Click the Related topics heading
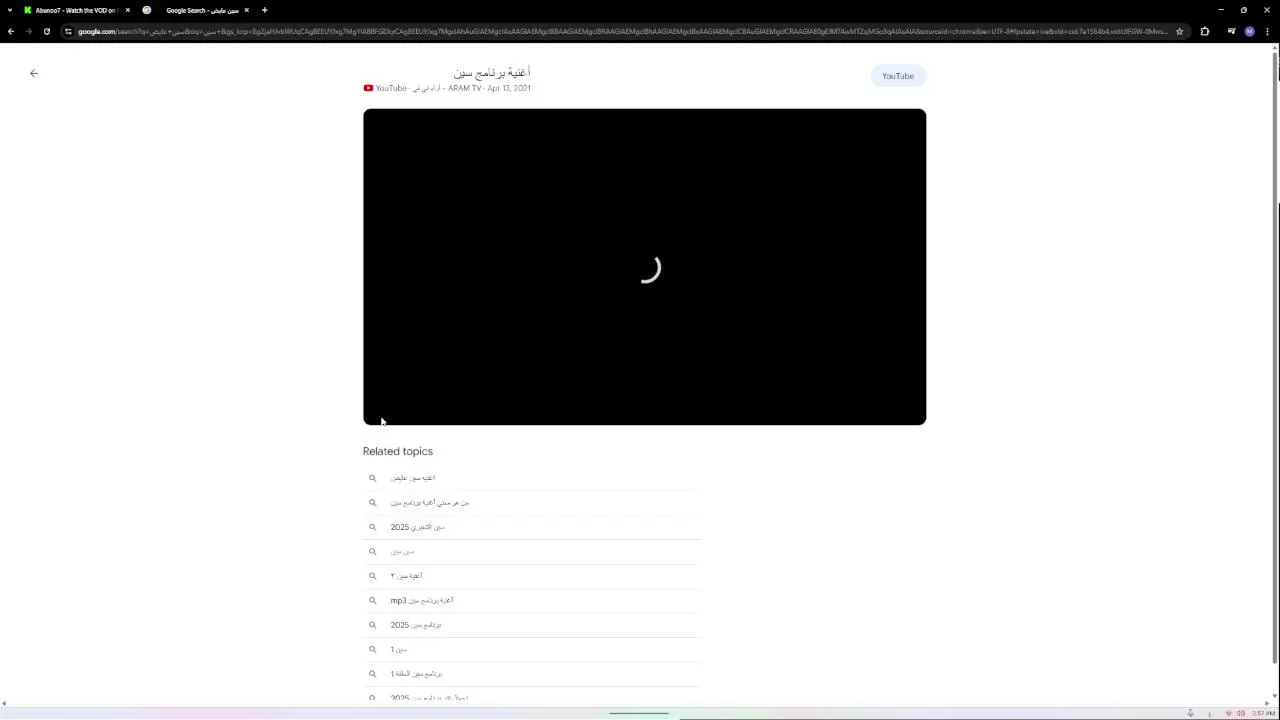The height and width of the screenshot is (720, 1280). 398,451
